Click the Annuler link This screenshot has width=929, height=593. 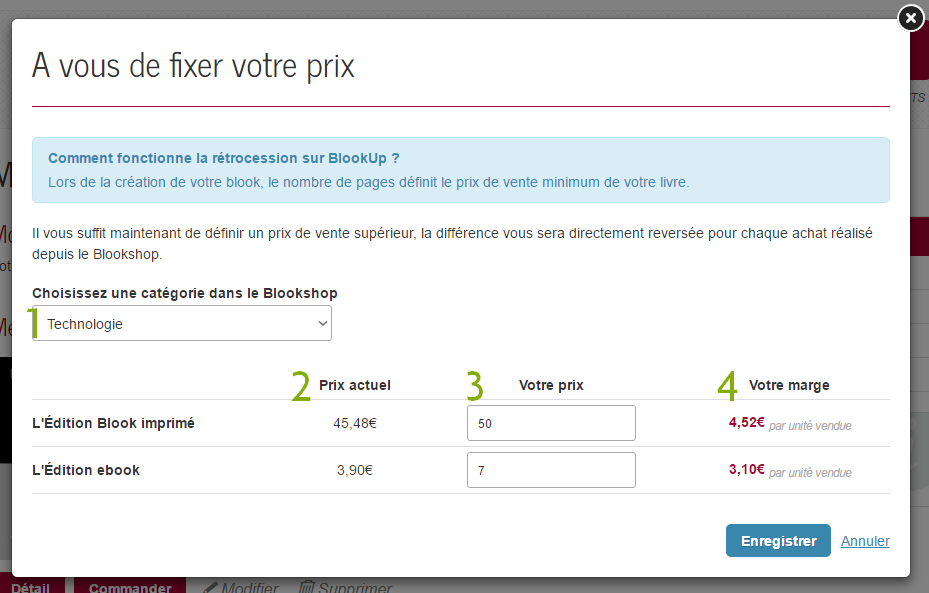click(865, 541)
